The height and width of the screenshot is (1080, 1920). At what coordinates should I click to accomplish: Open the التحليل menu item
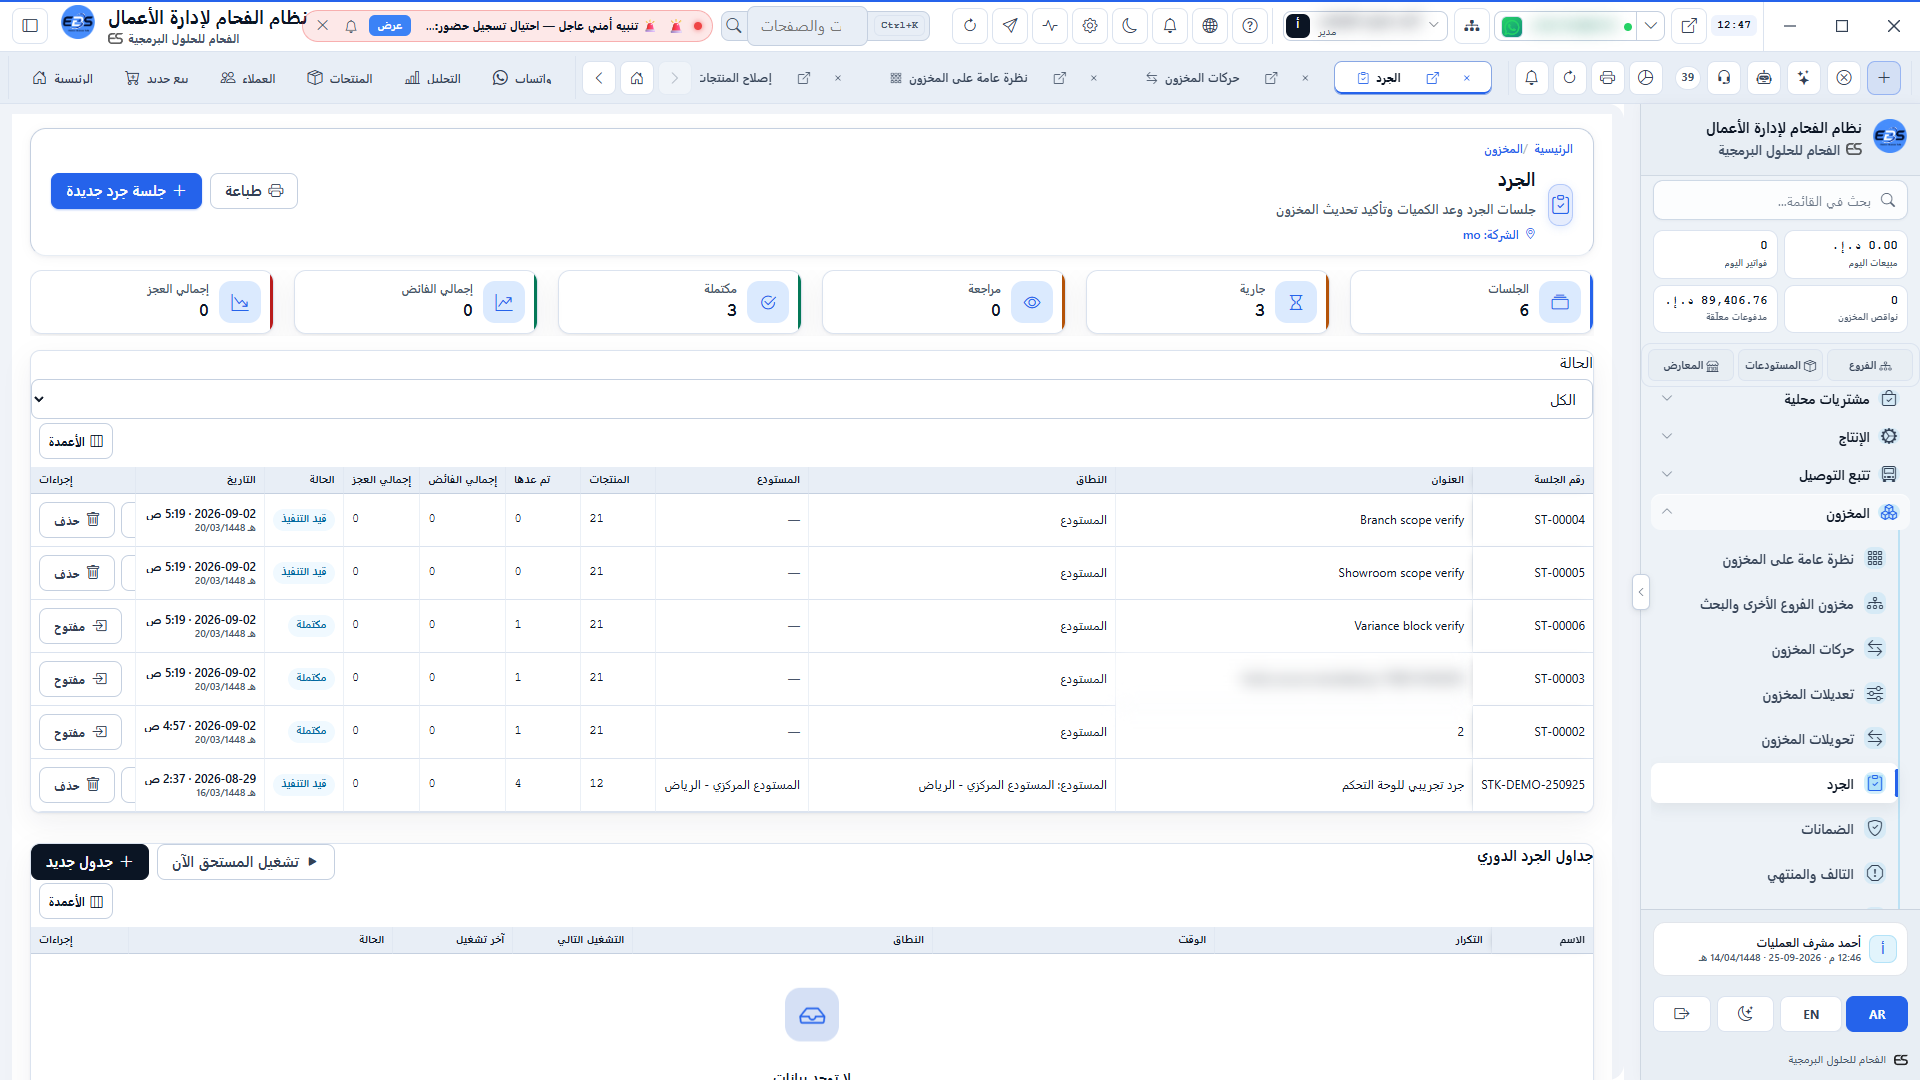pyautogui.click(x=433, y=78)
